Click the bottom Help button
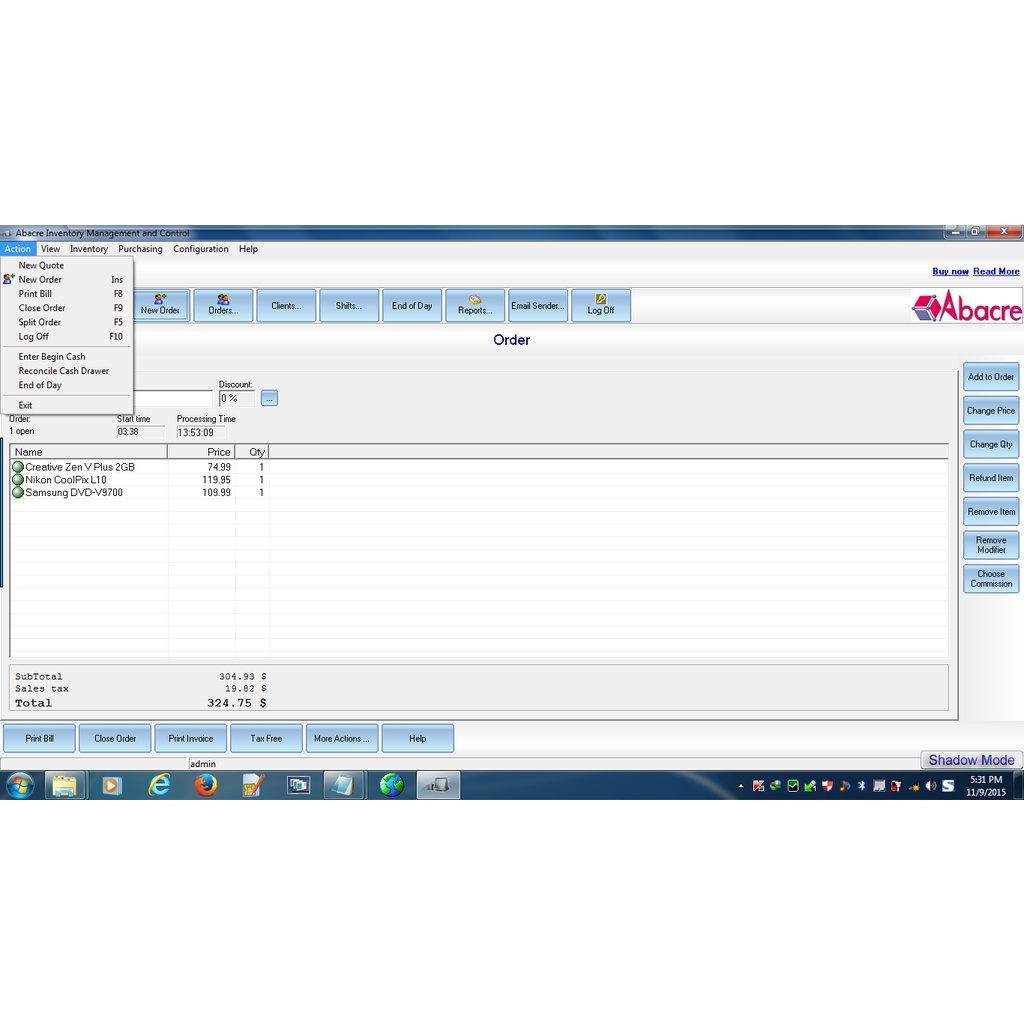This screenshot has width=1024, height=1024. [x=417, y=739]
